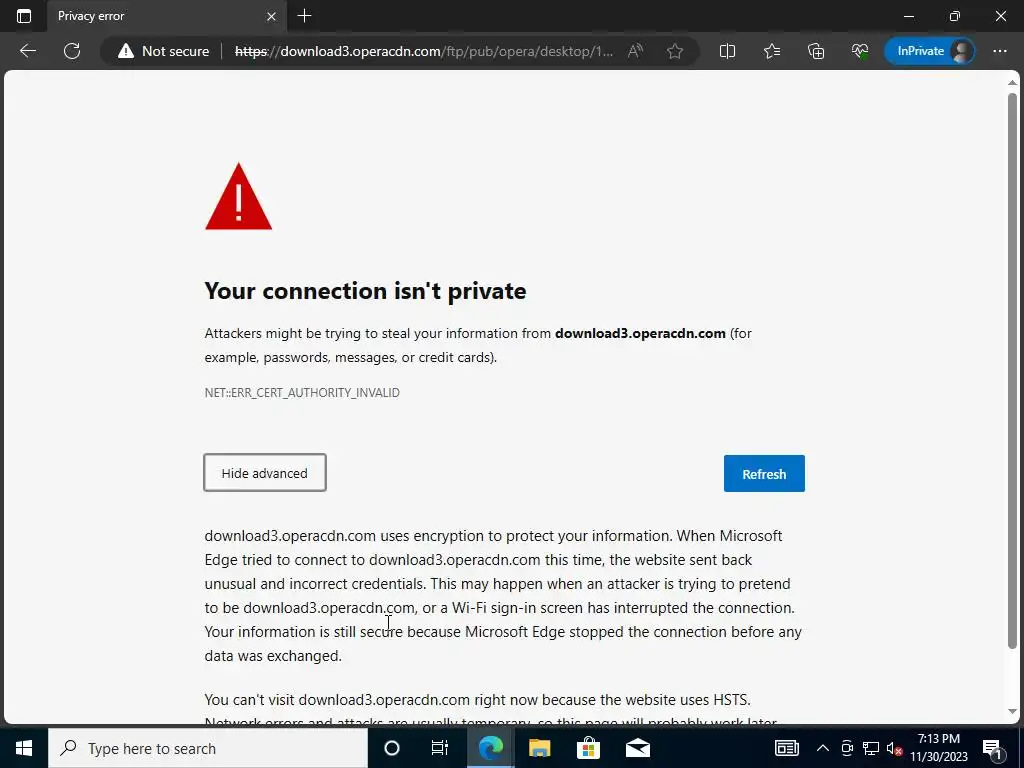Go back using the back arrow
Viewport: 1024px width, 768px height.
pyautogui.click(x=28, y=51)
